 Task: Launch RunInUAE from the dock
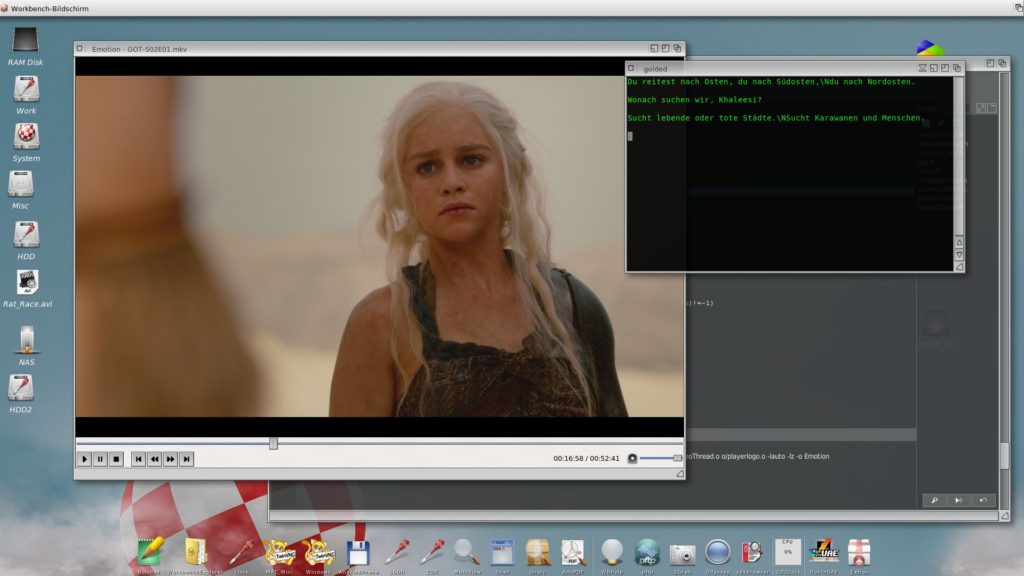pos(822,551)
